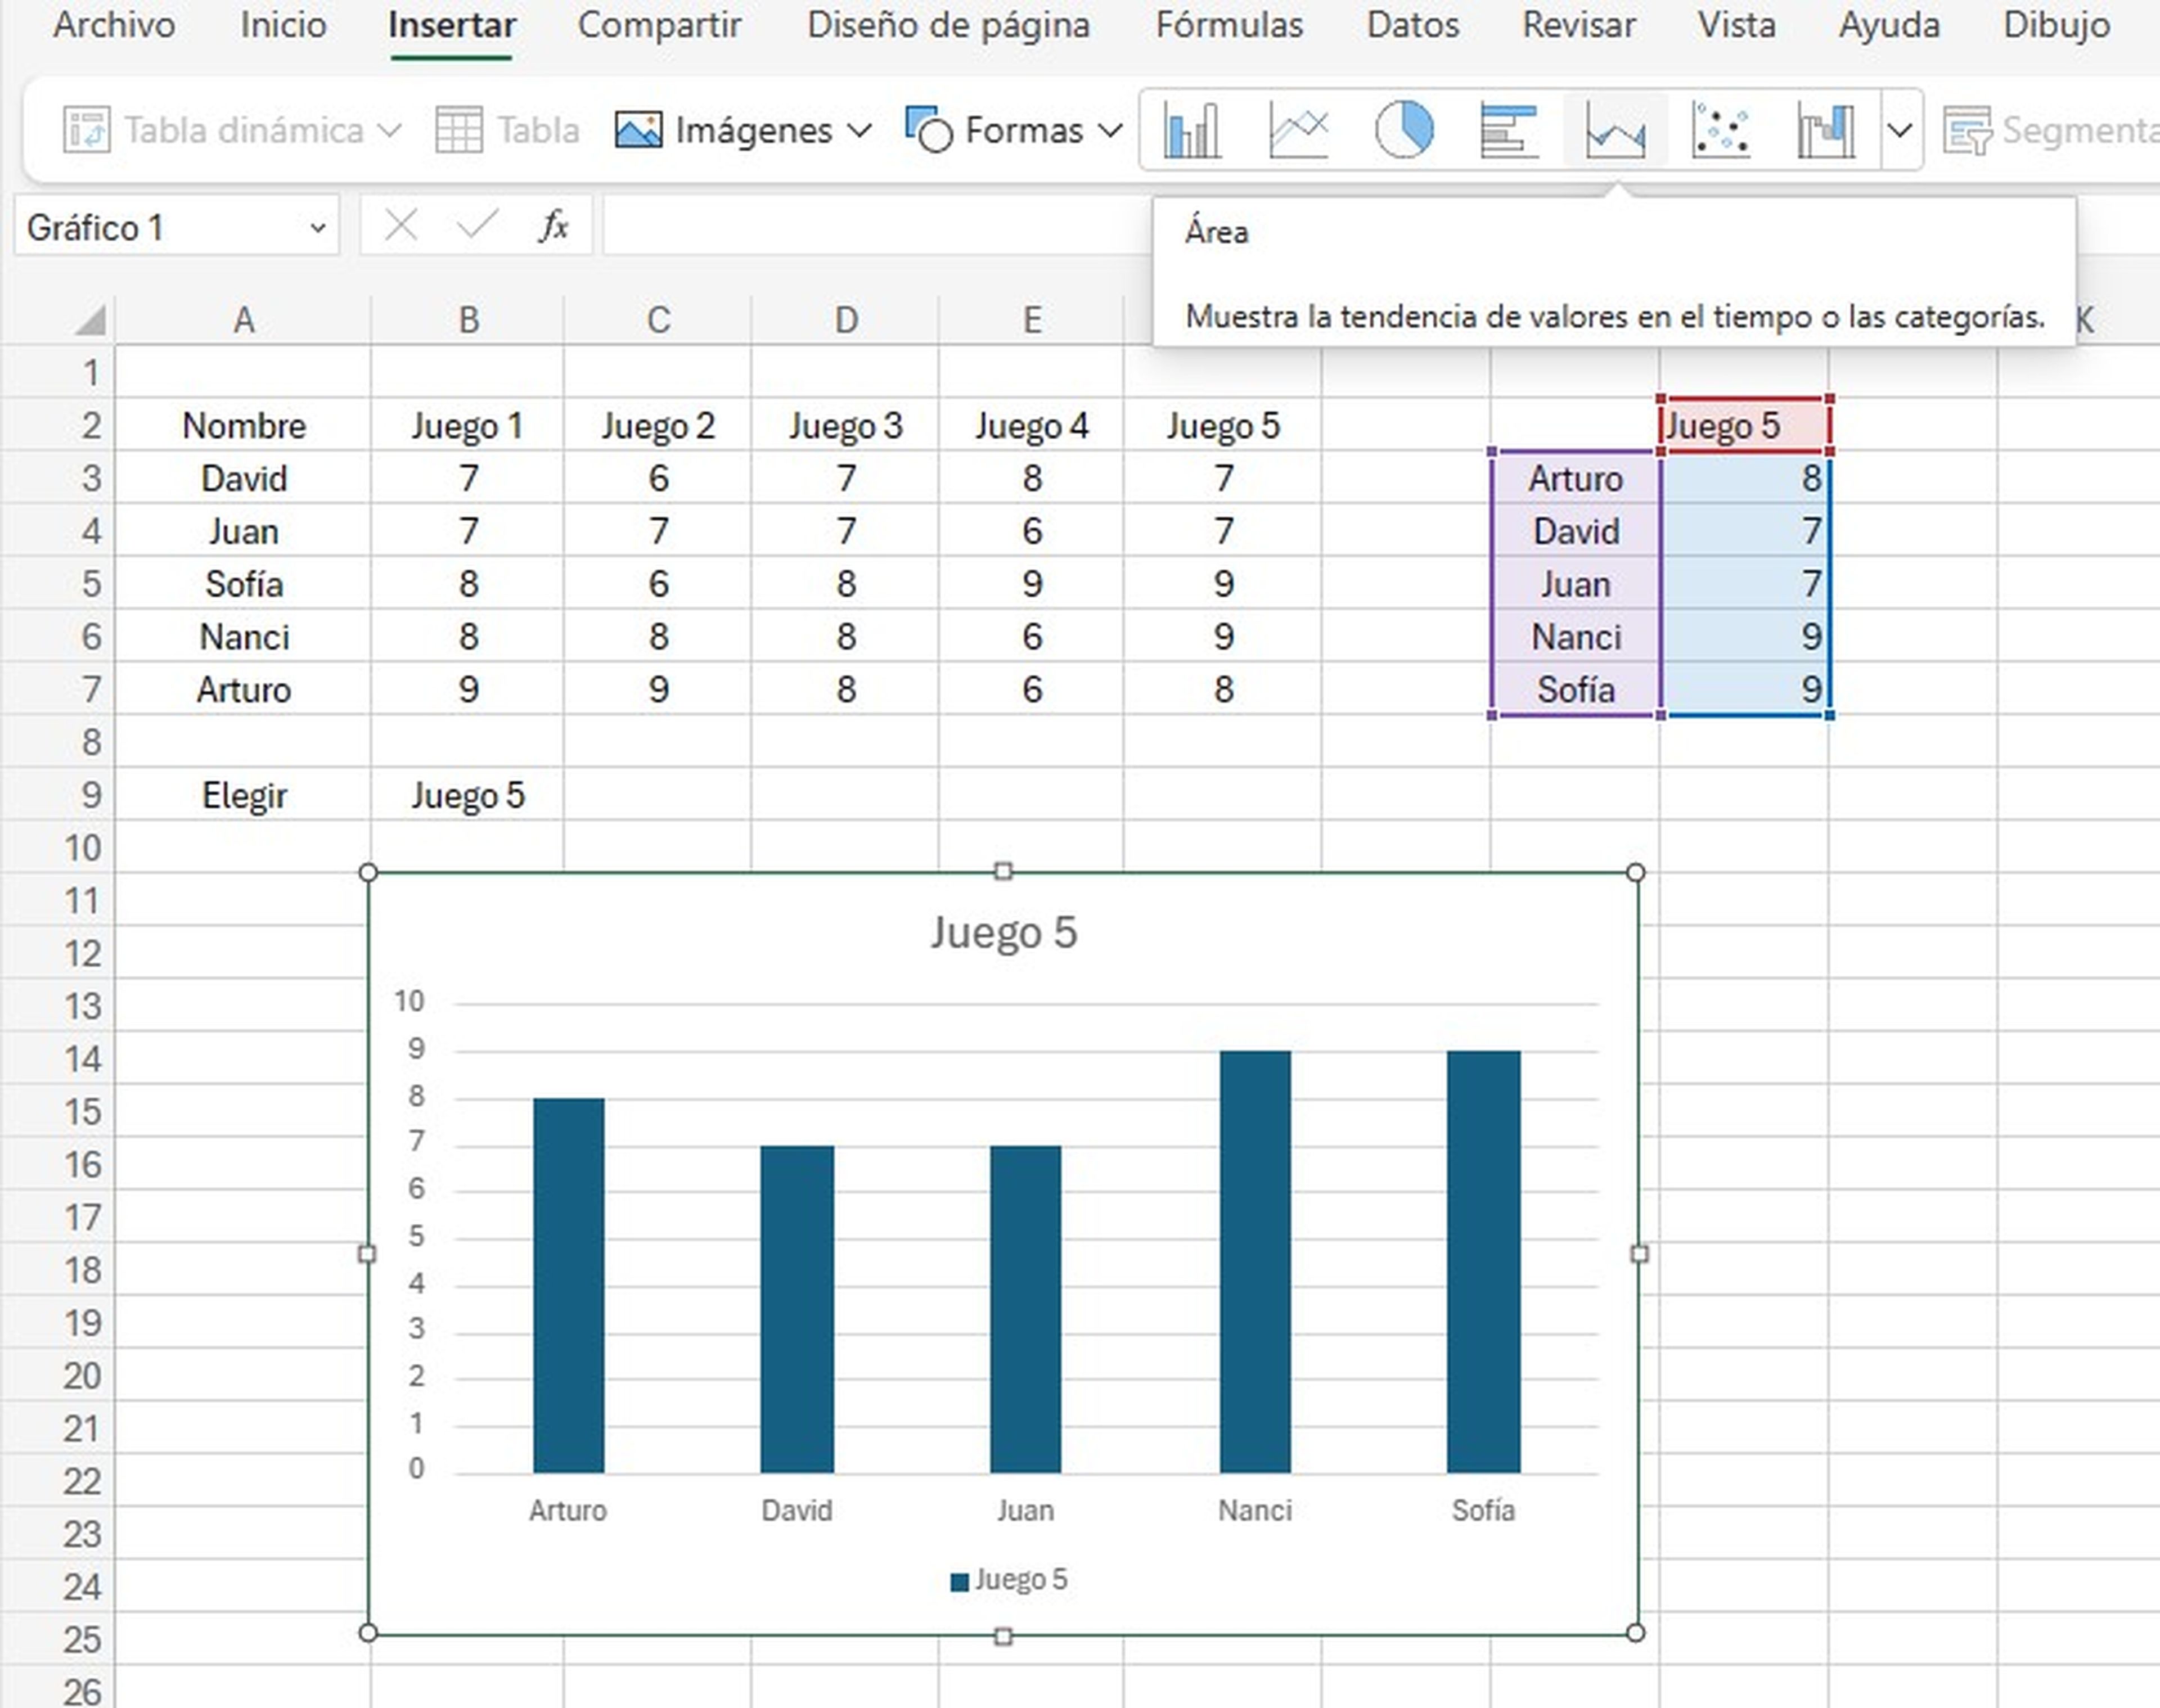
Task: Expand more chart types dropdown
Action: tap(1901, 130)
